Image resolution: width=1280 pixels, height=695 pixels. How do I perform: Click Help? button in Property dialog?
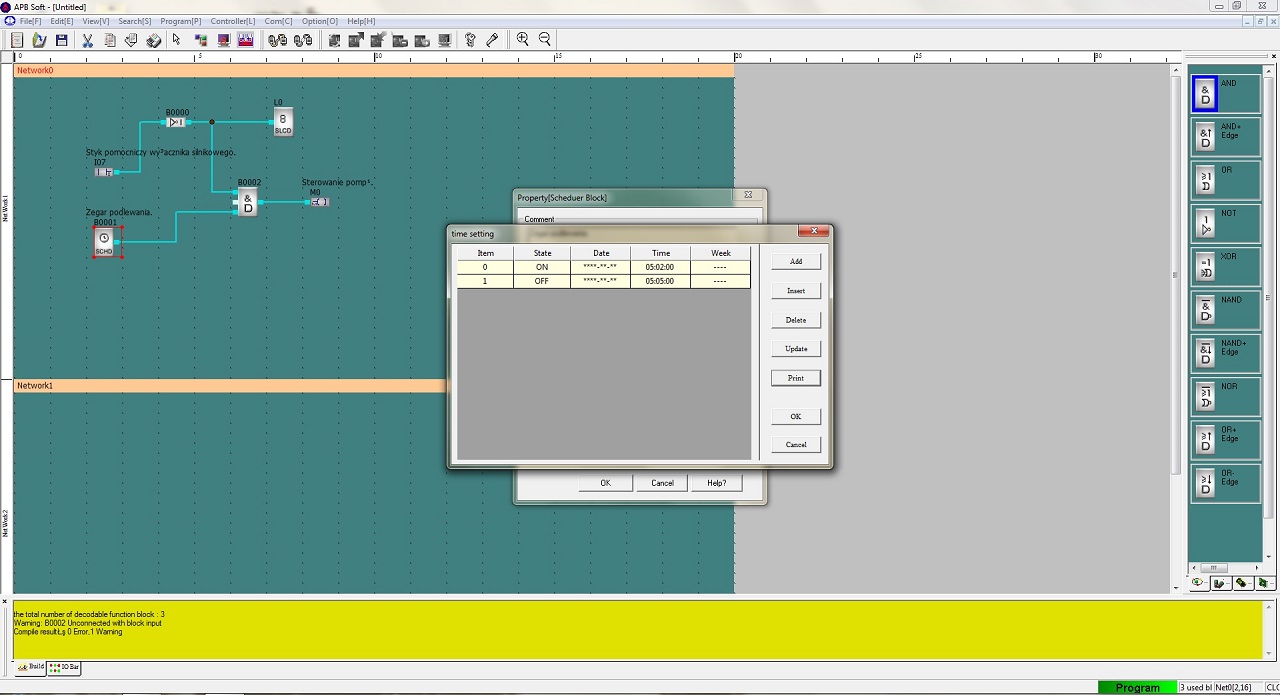coord(717,483)
